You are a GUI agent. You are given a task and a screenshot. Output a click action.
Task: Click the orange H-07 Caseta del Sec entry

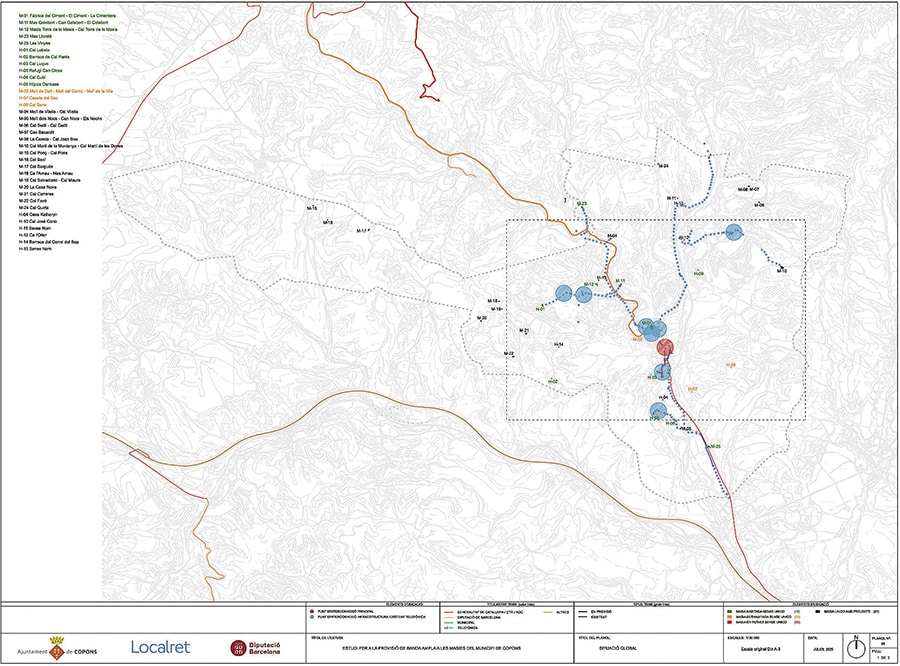40,98
